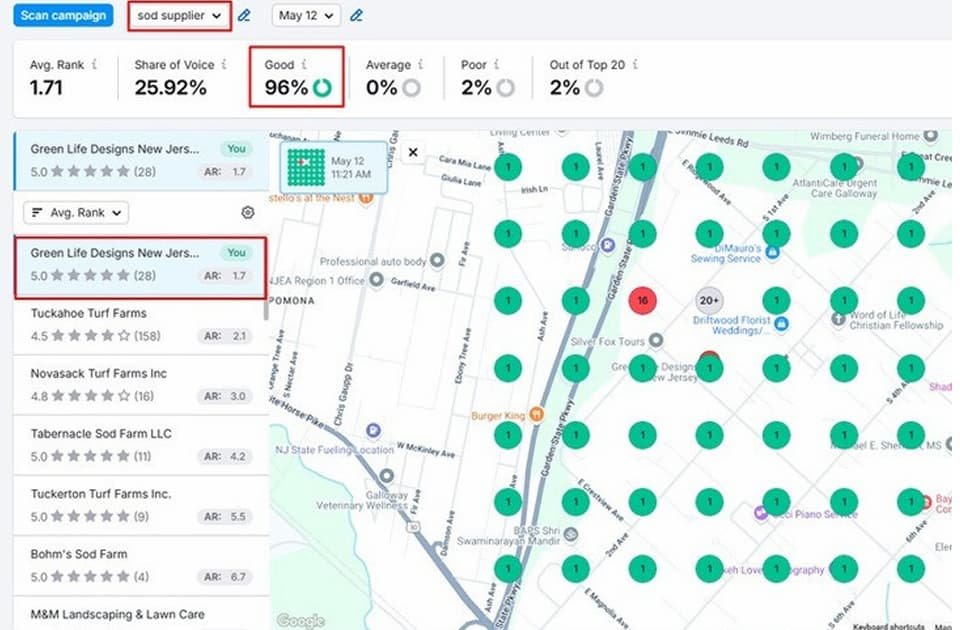This screenshot has height=630, width=960.
Task: Click AR: 6.7 badge for Bohm's Sod Farm
Action: (225, 577)
